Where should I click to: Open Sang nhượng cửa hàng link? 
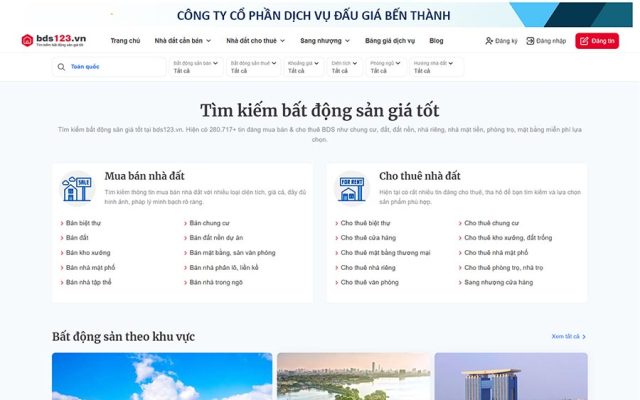point(498,282)
